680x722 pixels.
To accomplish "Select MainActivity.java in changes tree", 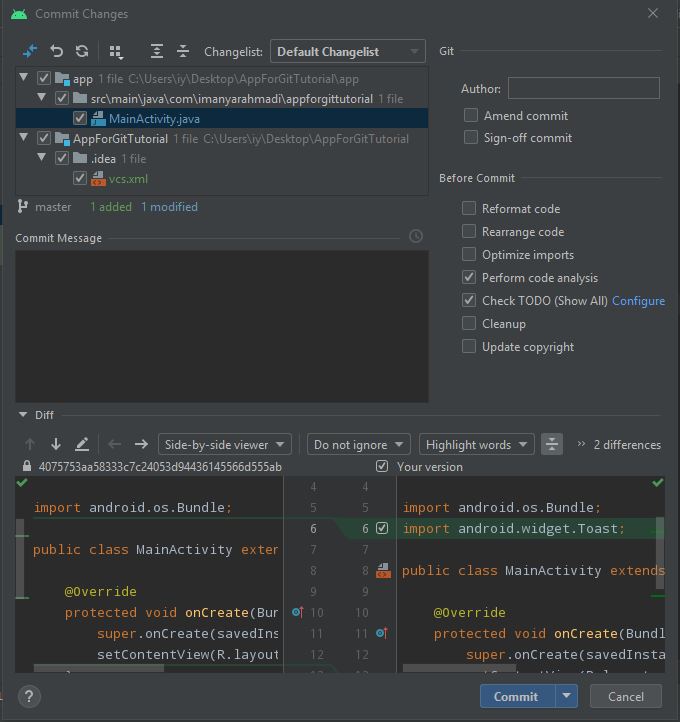I will (x=222, y=118).
